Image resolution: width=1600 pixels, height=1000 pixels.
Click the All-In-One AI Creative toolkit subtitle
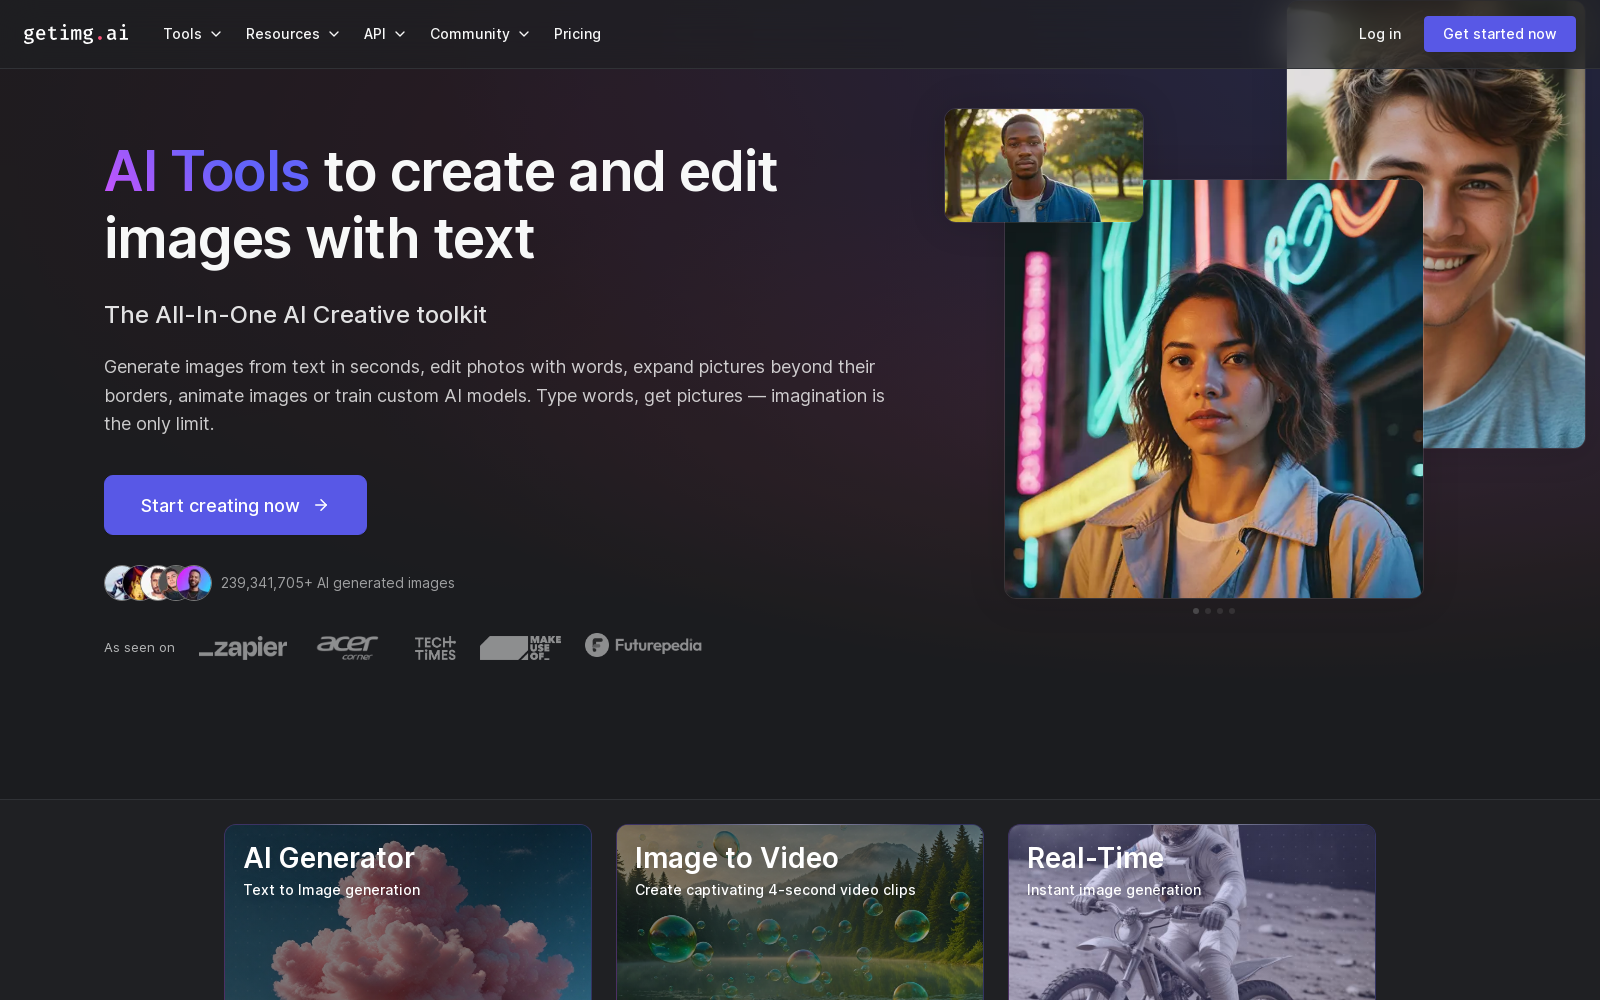(x=295, y=315)
